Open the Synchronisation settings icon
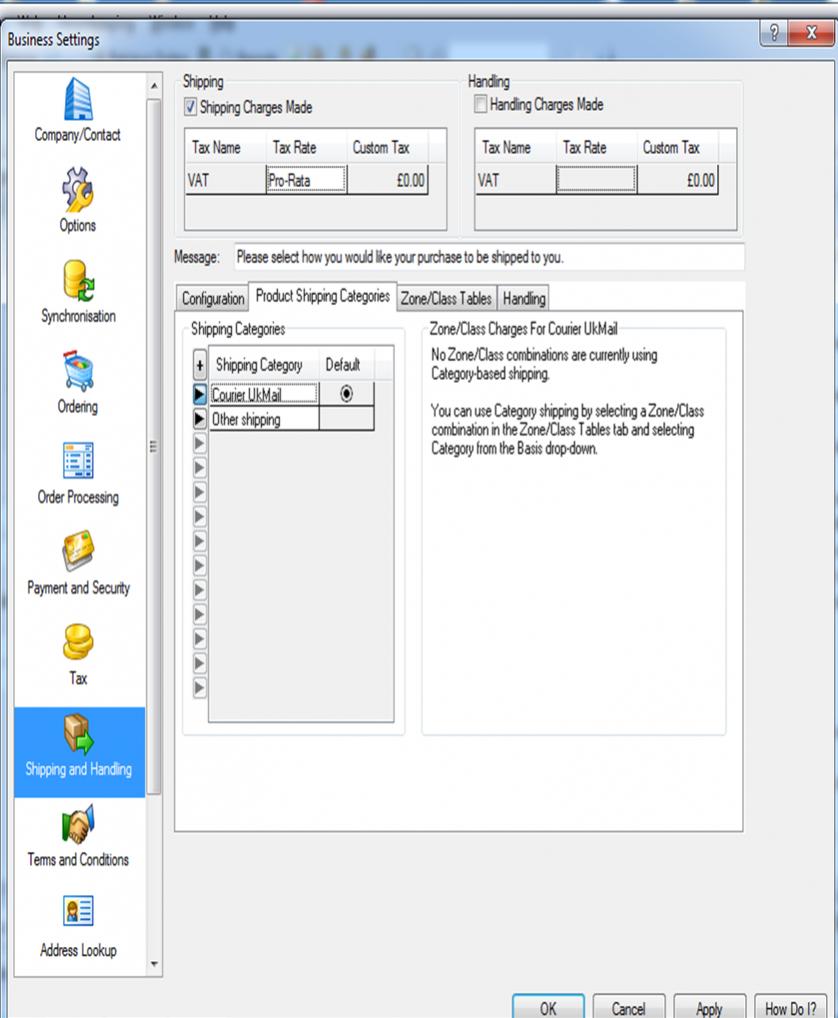Image resolution: width=838 pixels, height=1018 pixels. [x=77, y=282]
